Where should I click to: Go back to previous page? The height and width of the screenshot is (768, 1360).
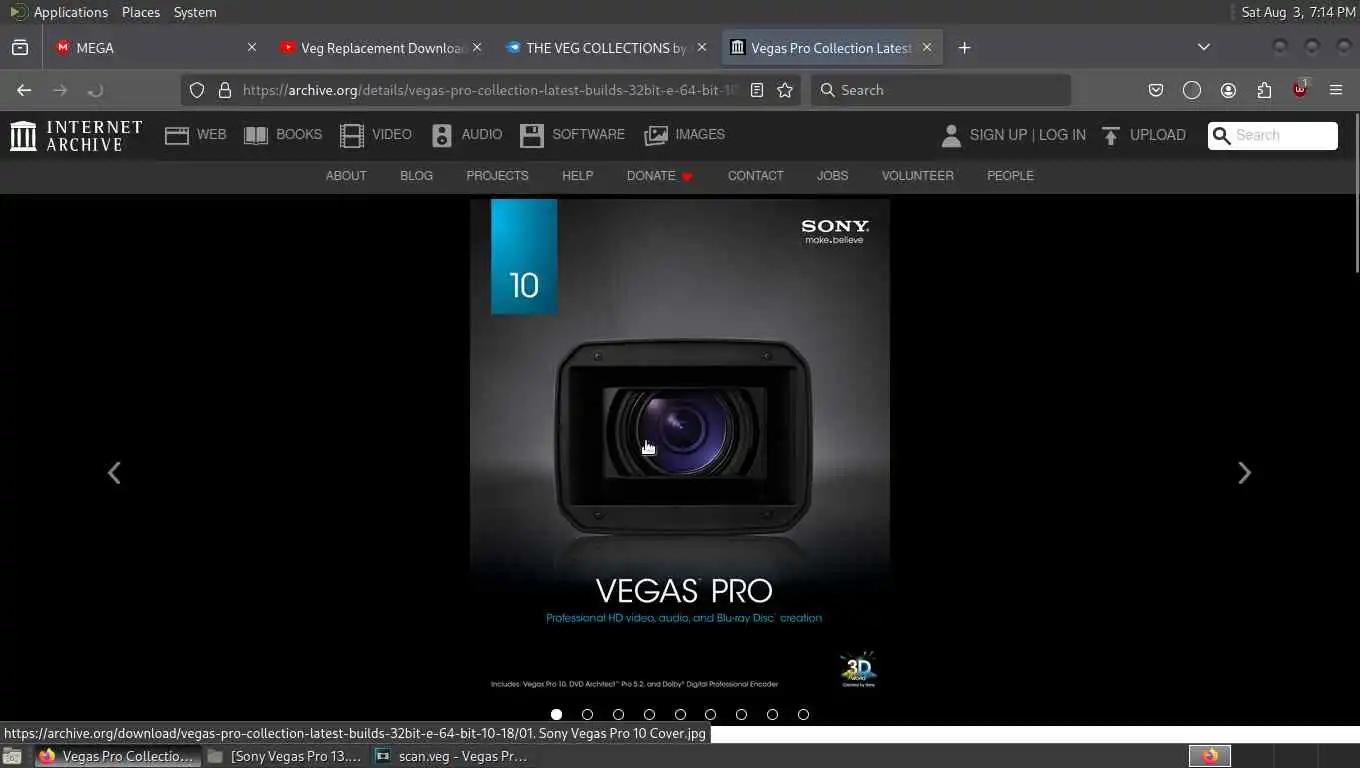pyautogui.click(x=24, y=90)
